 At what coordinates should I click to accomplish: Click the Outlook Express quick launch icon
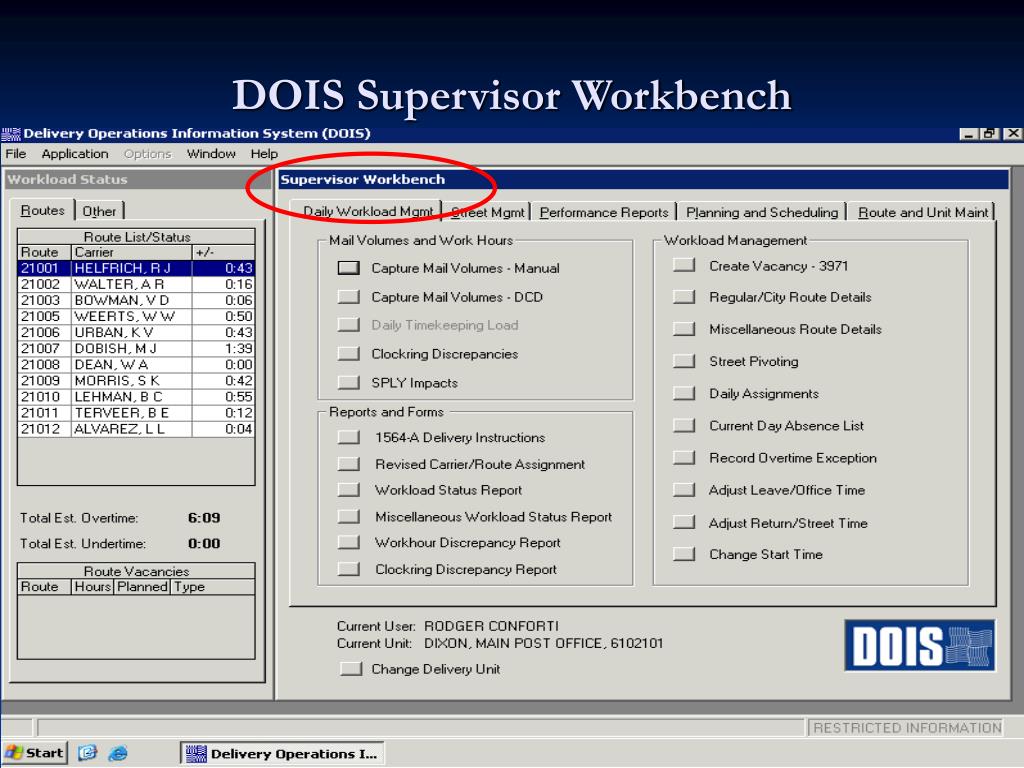[x=87, y=753]
